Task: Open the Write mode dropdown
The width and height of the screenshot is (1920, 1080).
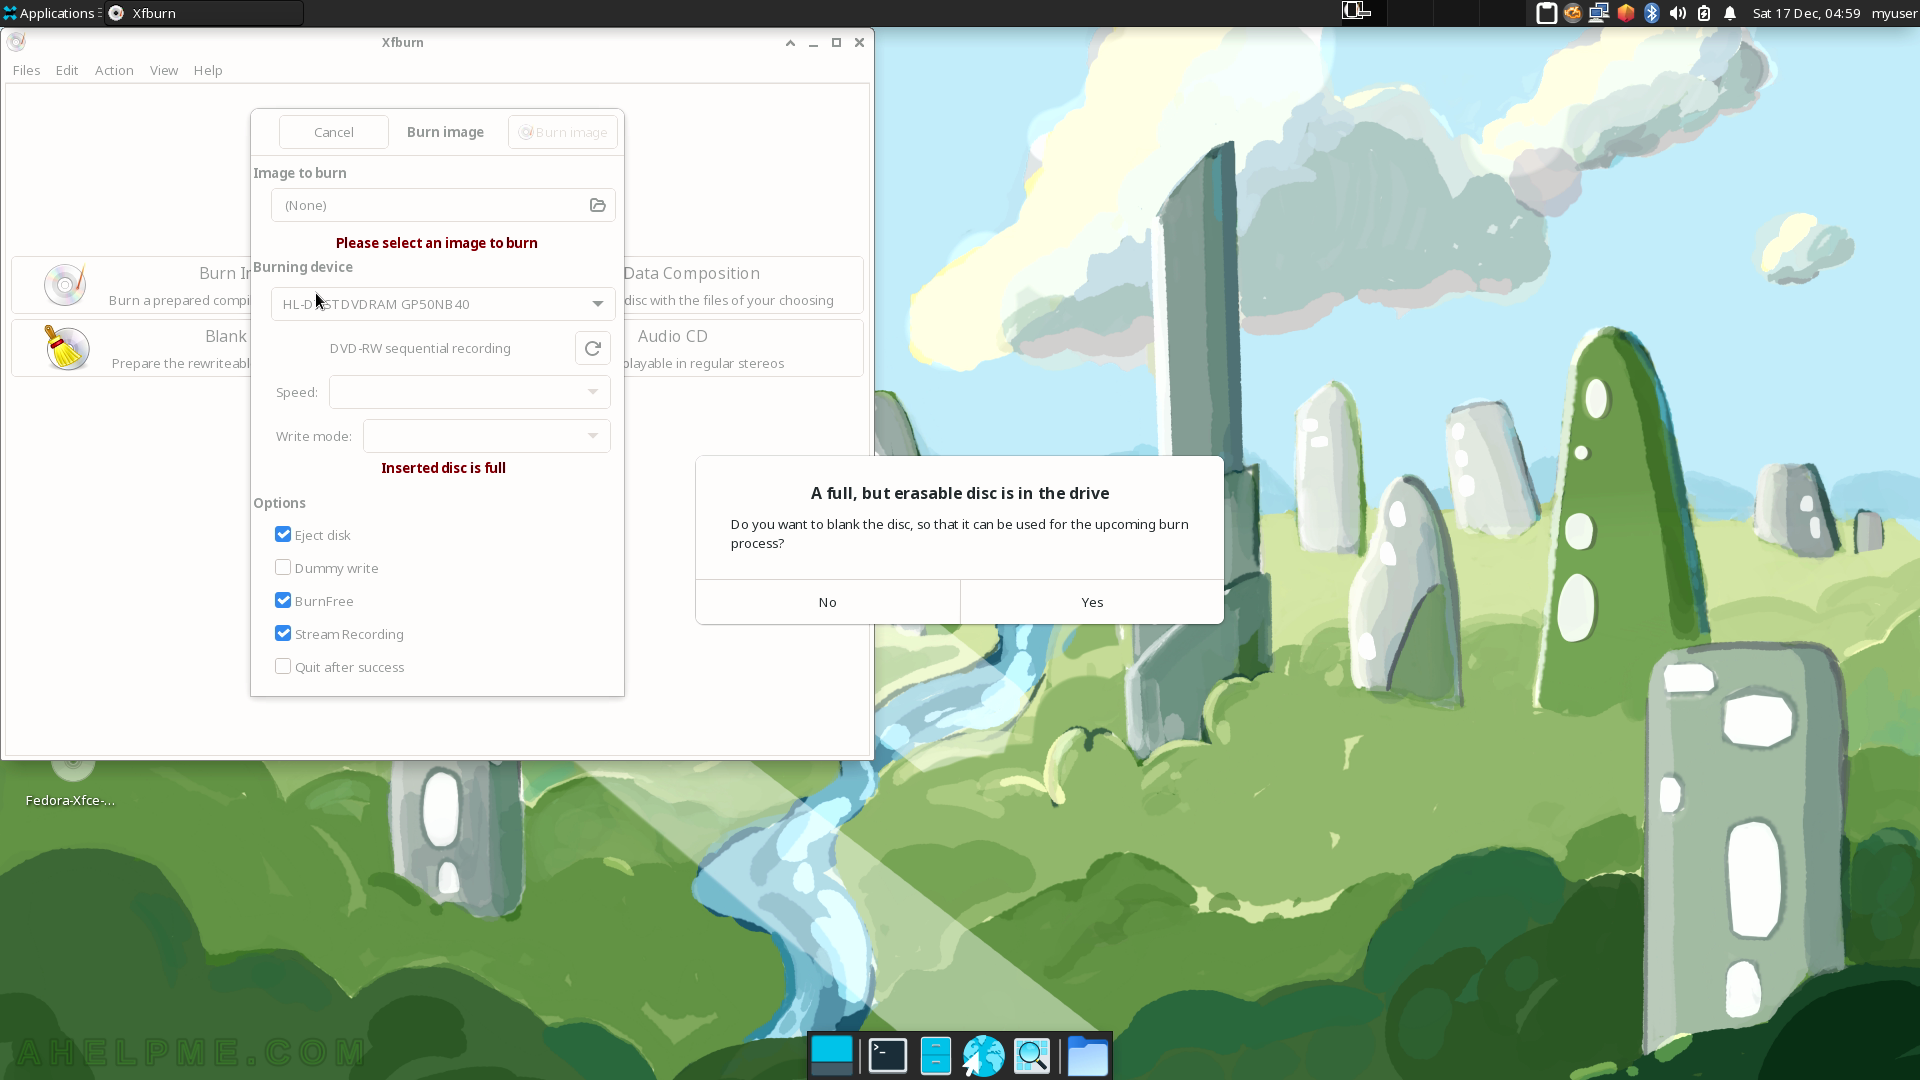Action: [487, 436]
